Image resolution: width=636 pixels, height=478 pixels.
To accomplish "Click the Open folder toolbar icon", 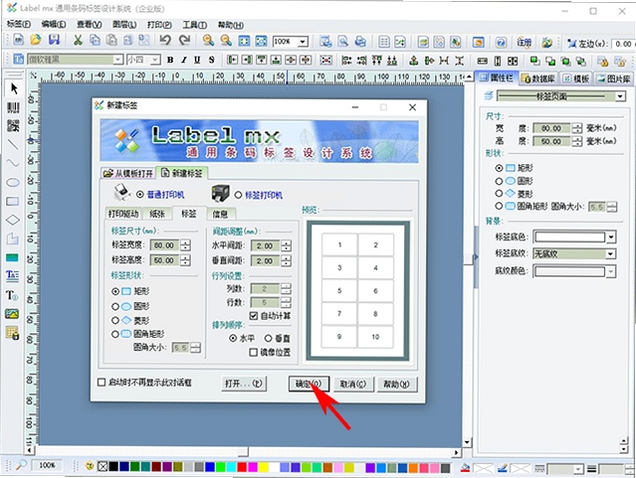I will pos(36,41).
